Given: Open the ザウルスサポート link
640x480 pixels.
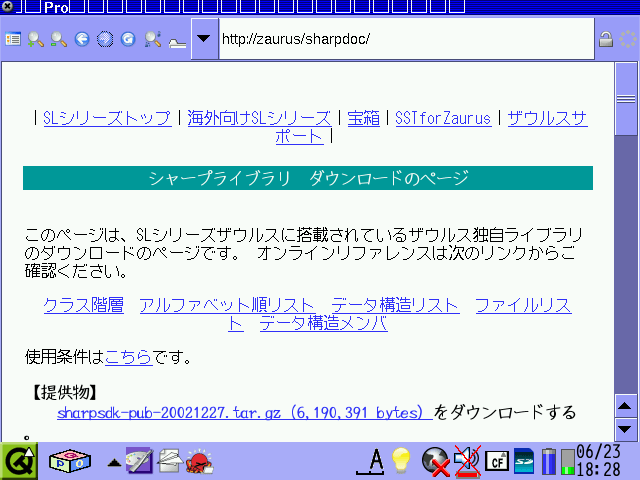Looking at the screenshot, I should (x=547, y=118).
